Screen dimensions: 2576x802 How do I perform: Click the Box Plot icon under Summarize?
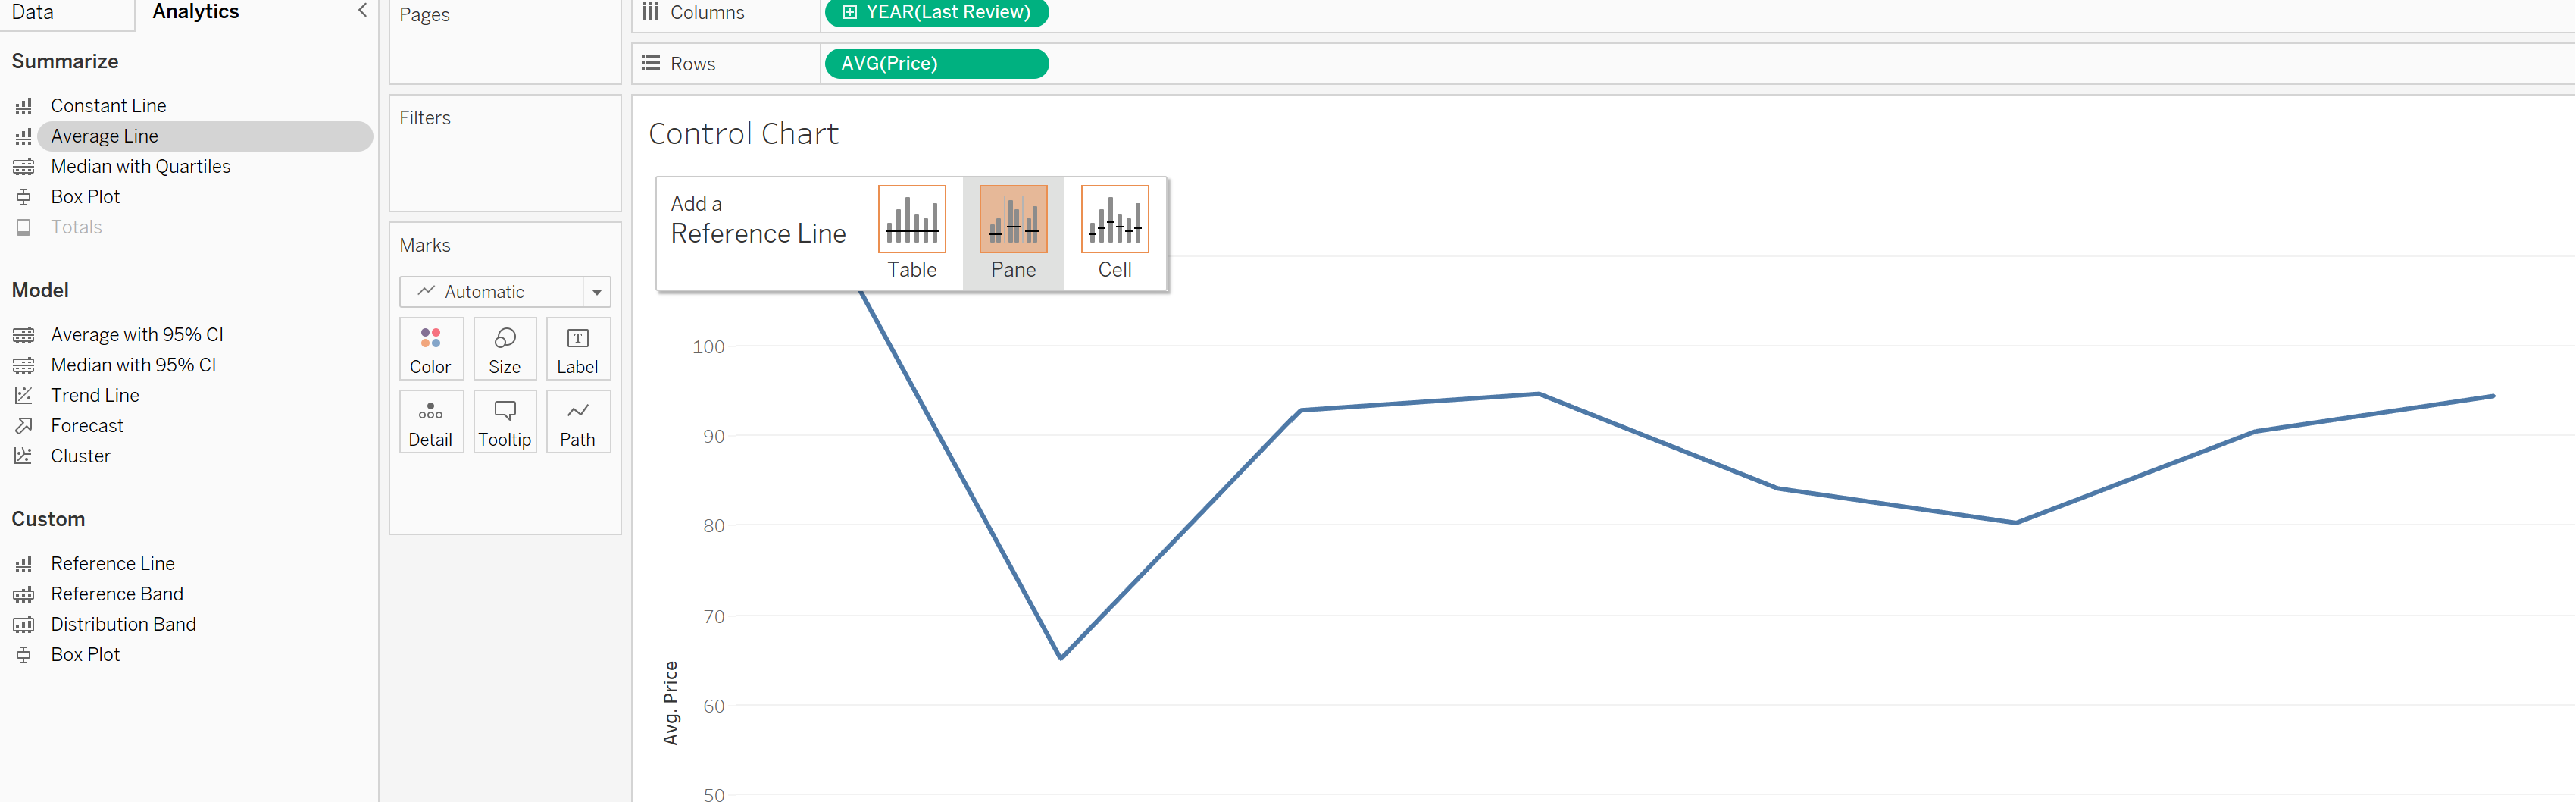(24, 197)
